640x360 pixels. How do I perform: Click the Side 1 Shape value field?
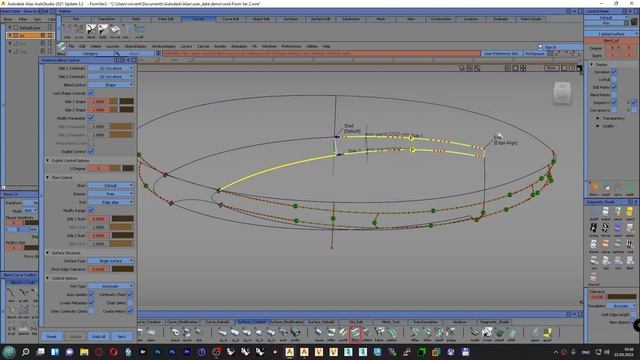pos(98,102)
